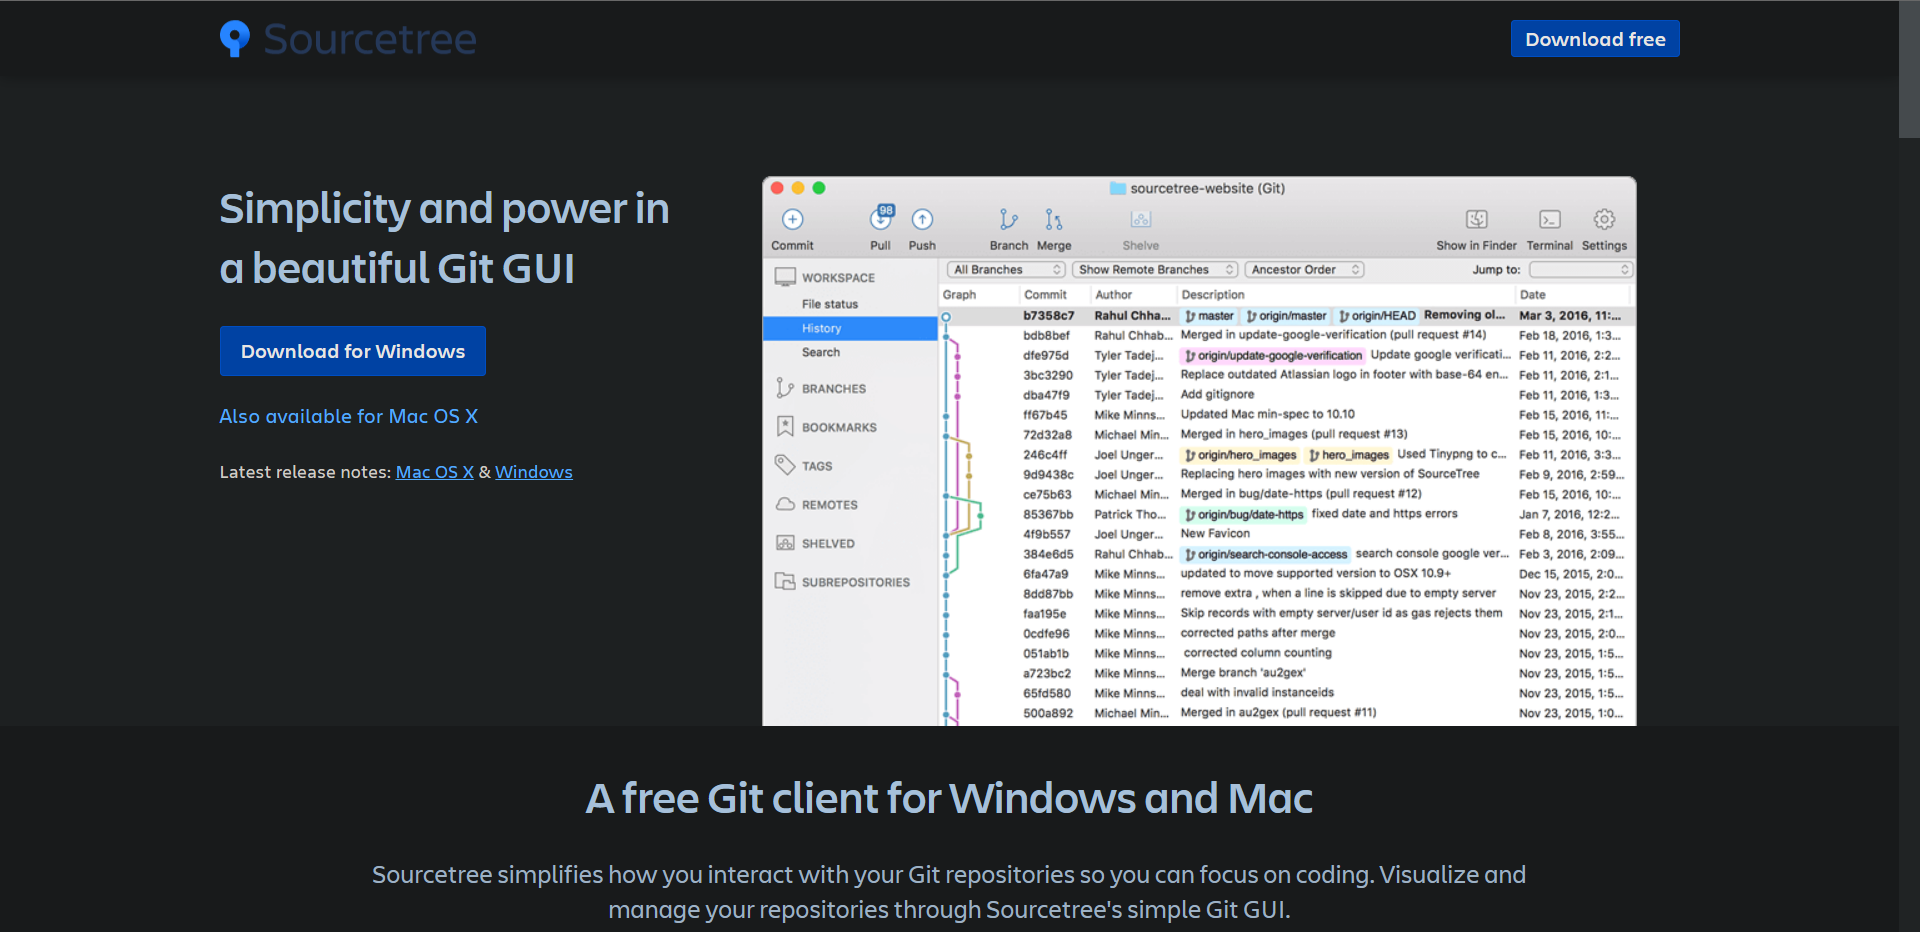The width and height of the screenshot is (1920, 932).
Task: Click the Branch toolbar icon
Action: (1008, 219)
